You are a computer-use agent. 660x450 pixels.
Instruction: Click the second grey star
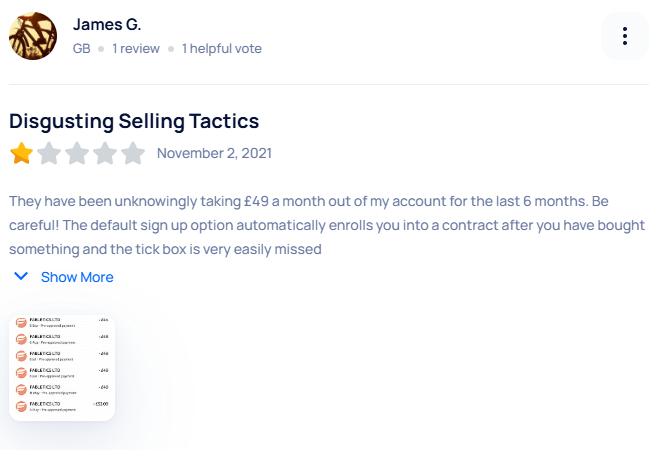pos(49,154)
